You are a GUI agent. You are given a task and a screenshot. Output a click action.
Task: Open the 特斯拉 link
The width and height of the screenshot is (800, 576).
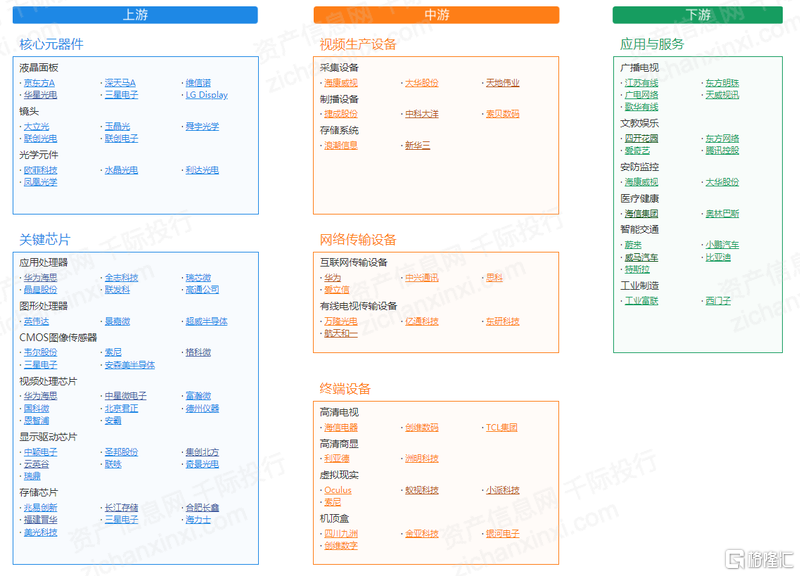(637, 269)
